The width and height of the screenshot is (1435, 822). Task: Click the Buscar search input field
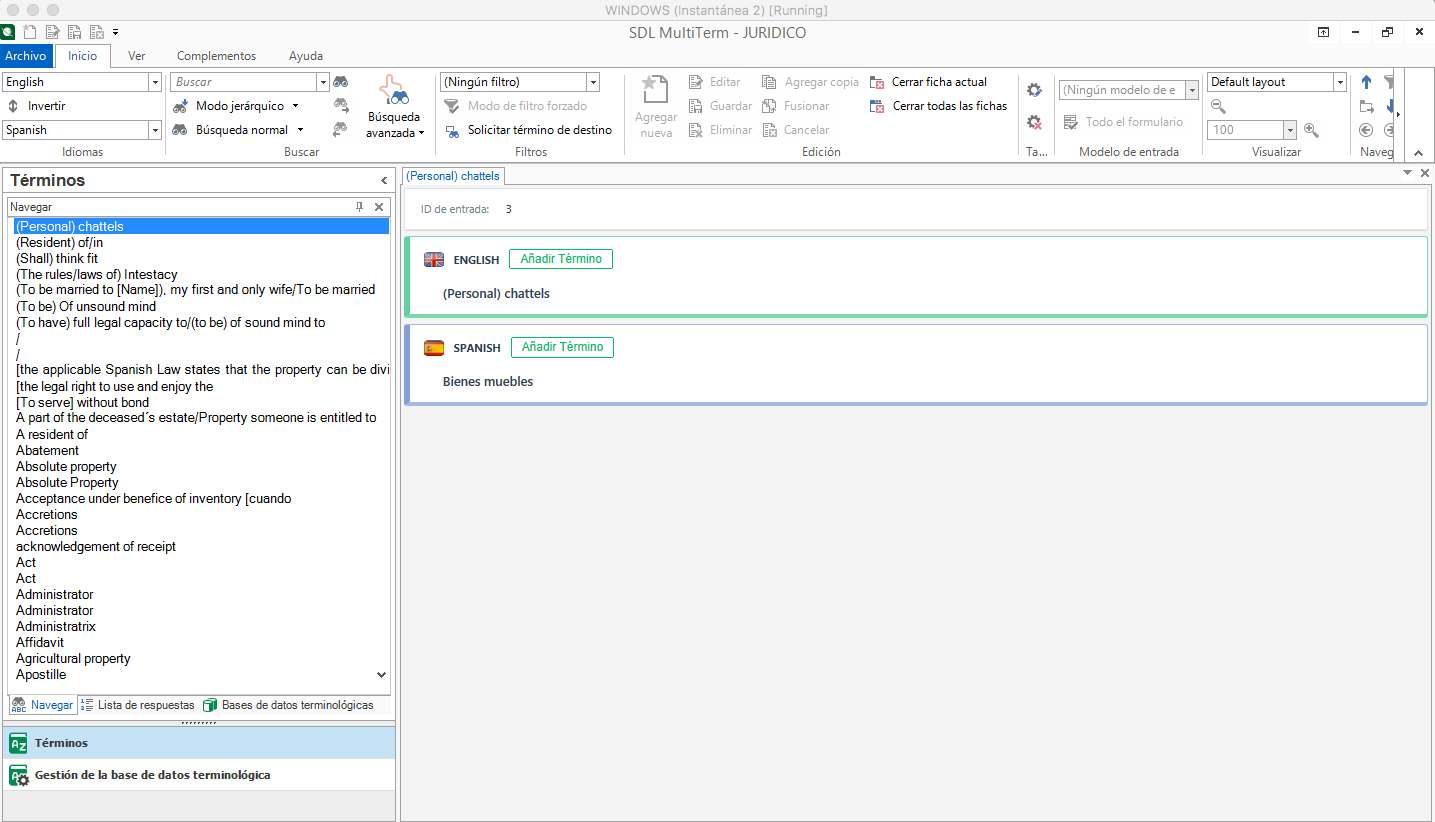point(243,82)
